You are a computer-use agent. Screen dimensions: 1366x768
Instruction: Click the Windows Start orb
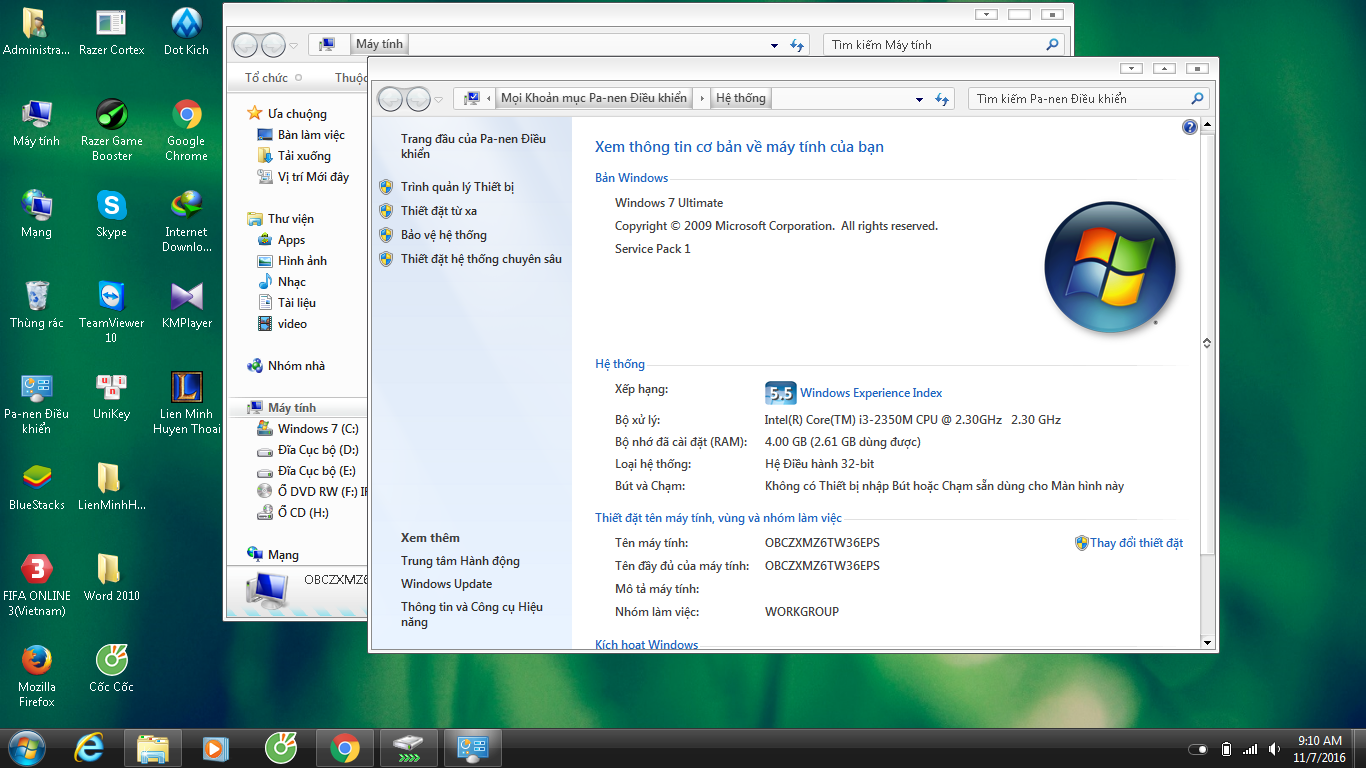pos(26,748)
